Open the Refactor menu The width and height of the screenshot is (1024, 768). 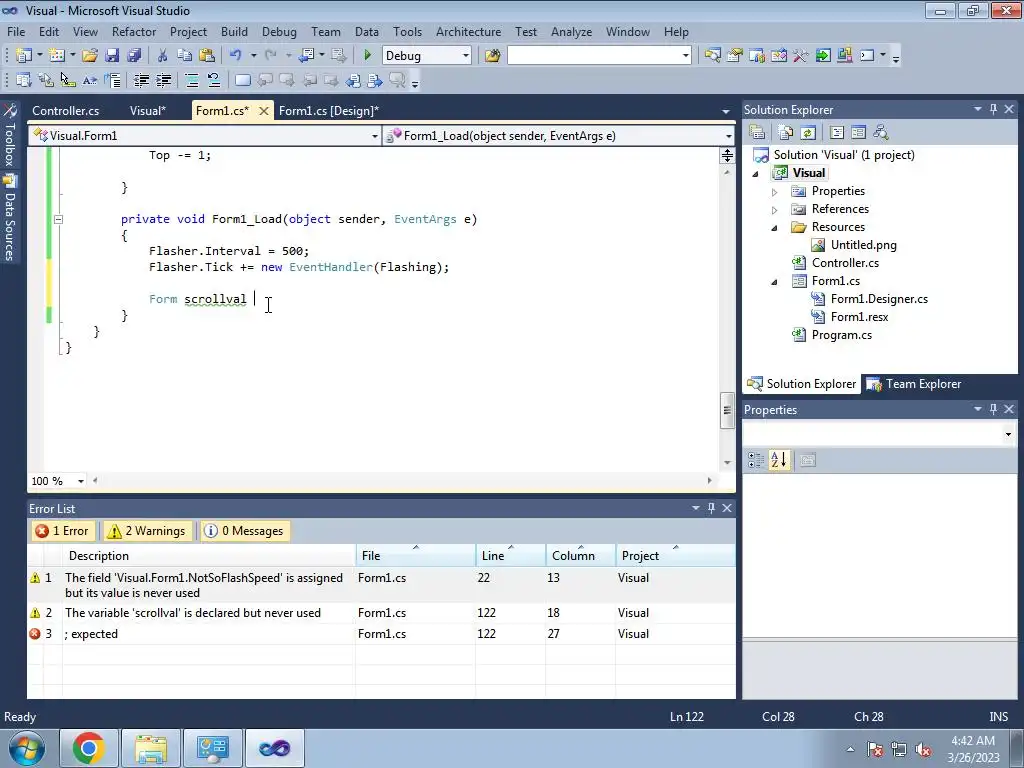click(x=134, y=31)
